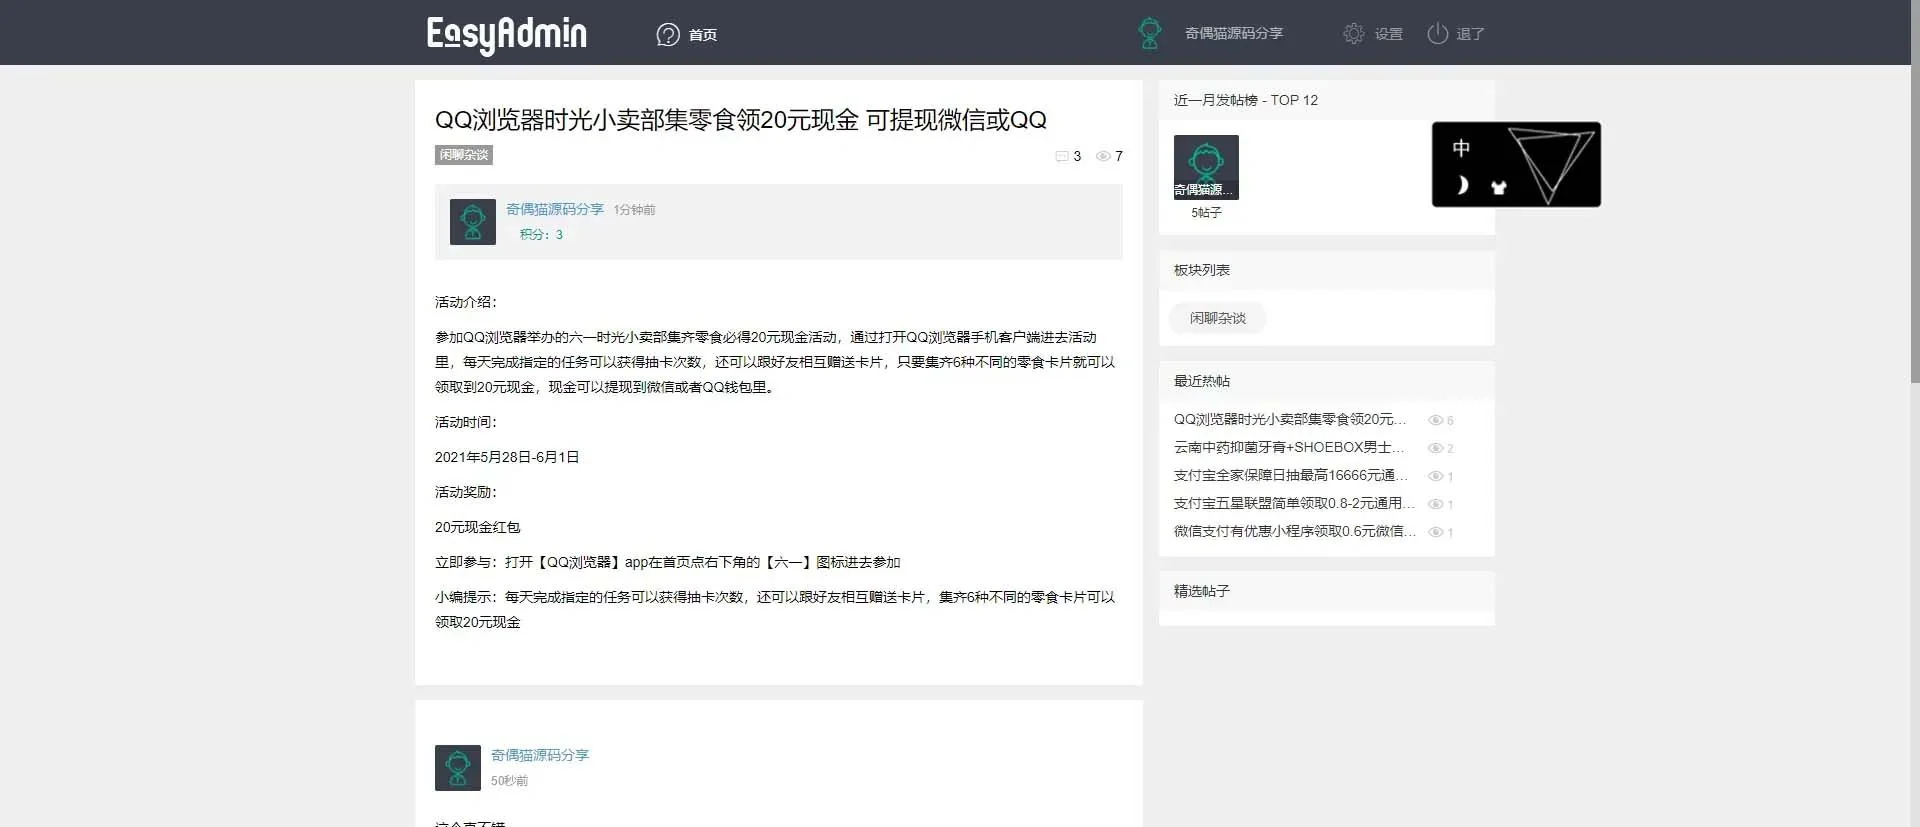The width and height of the screenshot is (1920, 827).
Task: Go to 首页 home in header
Action: (687, 34)
